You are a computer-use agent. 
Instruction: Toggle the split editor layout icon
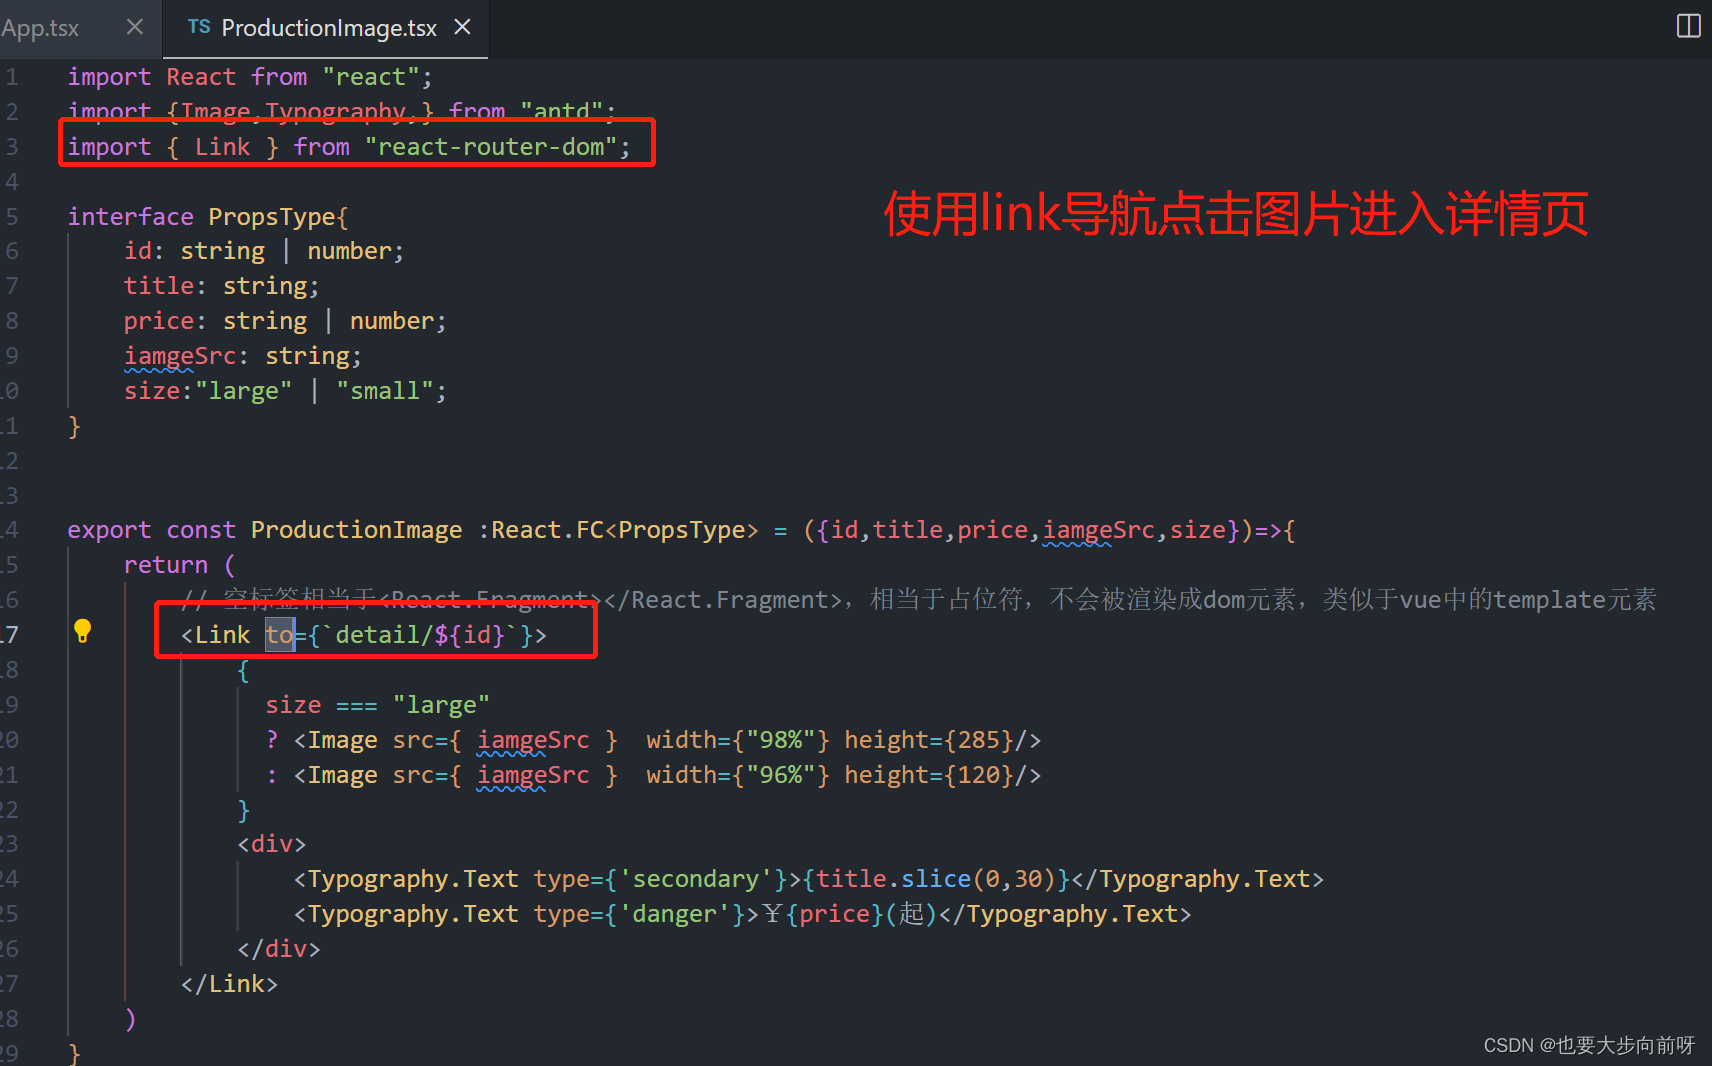tap(1687, 26)
